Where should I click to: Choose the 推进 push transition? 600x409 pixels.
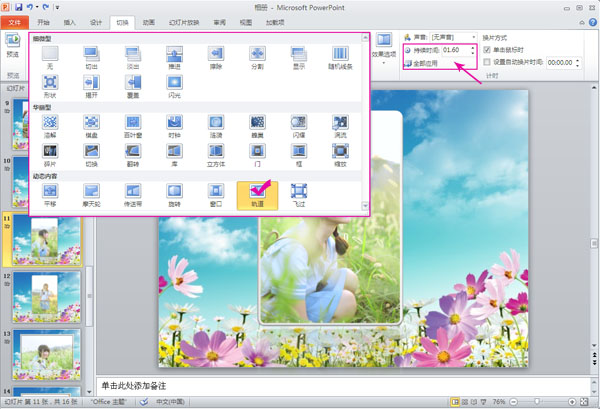pyautogui.click(x=174, y=58)
